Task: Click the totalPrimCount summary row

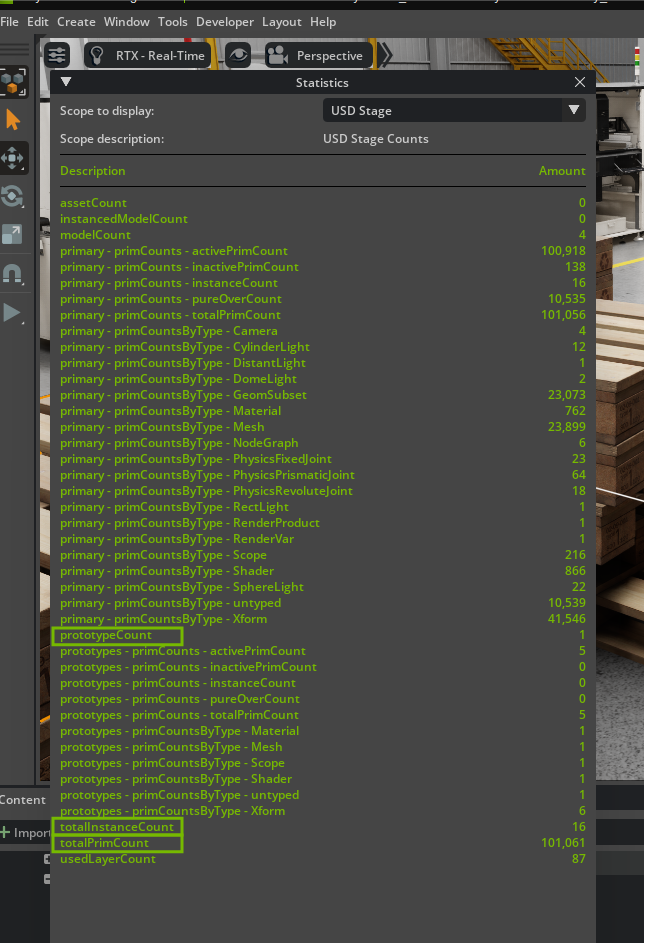Action: [323, 843]
